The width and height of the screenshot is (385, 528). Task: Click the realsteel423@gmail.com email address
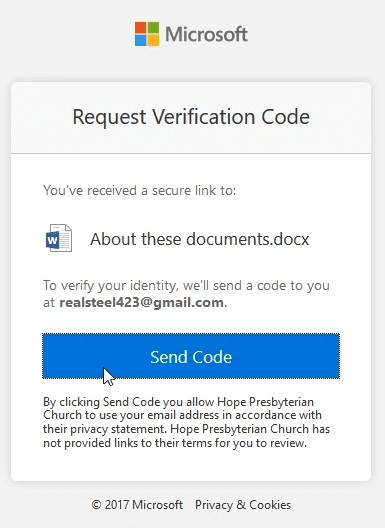click(x=141, y=302)
